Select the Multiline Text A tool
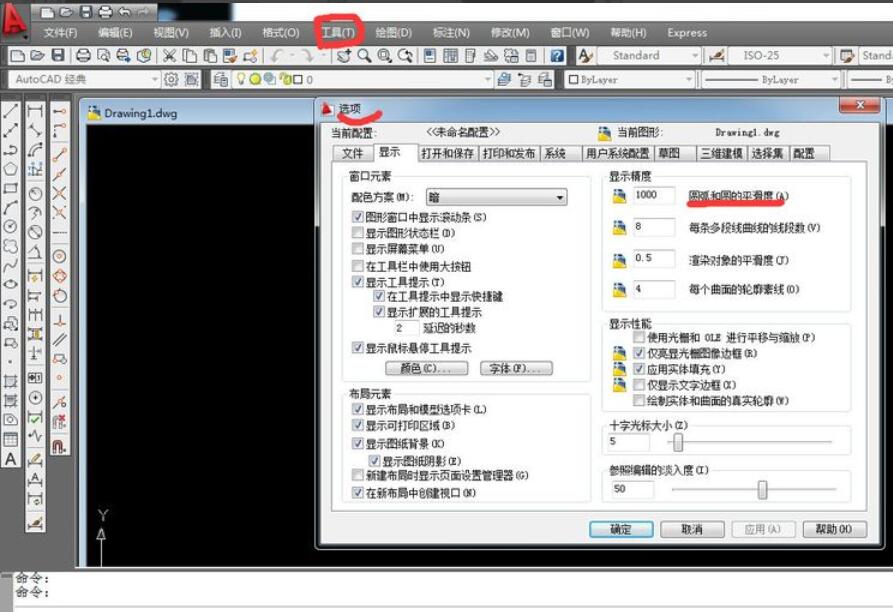The width and height of the screenshot is (893, 612). pos(10,458)
